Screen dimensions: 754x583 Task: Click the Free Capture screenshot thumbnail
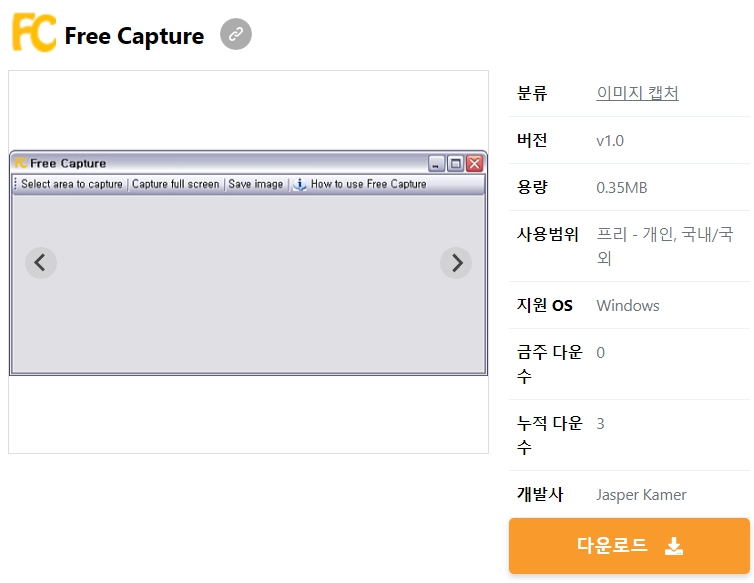(248, 263)
